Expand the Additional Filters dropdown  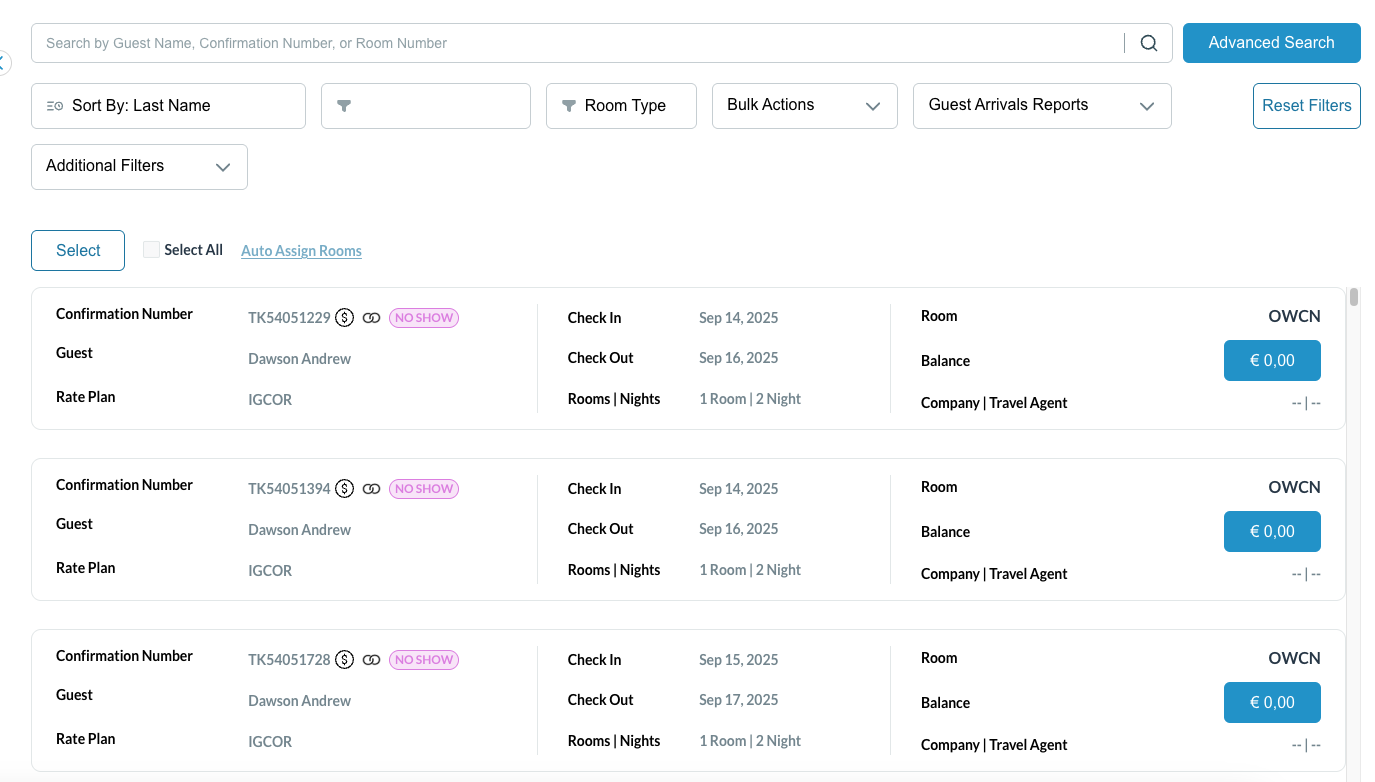[x=139, y=167]
